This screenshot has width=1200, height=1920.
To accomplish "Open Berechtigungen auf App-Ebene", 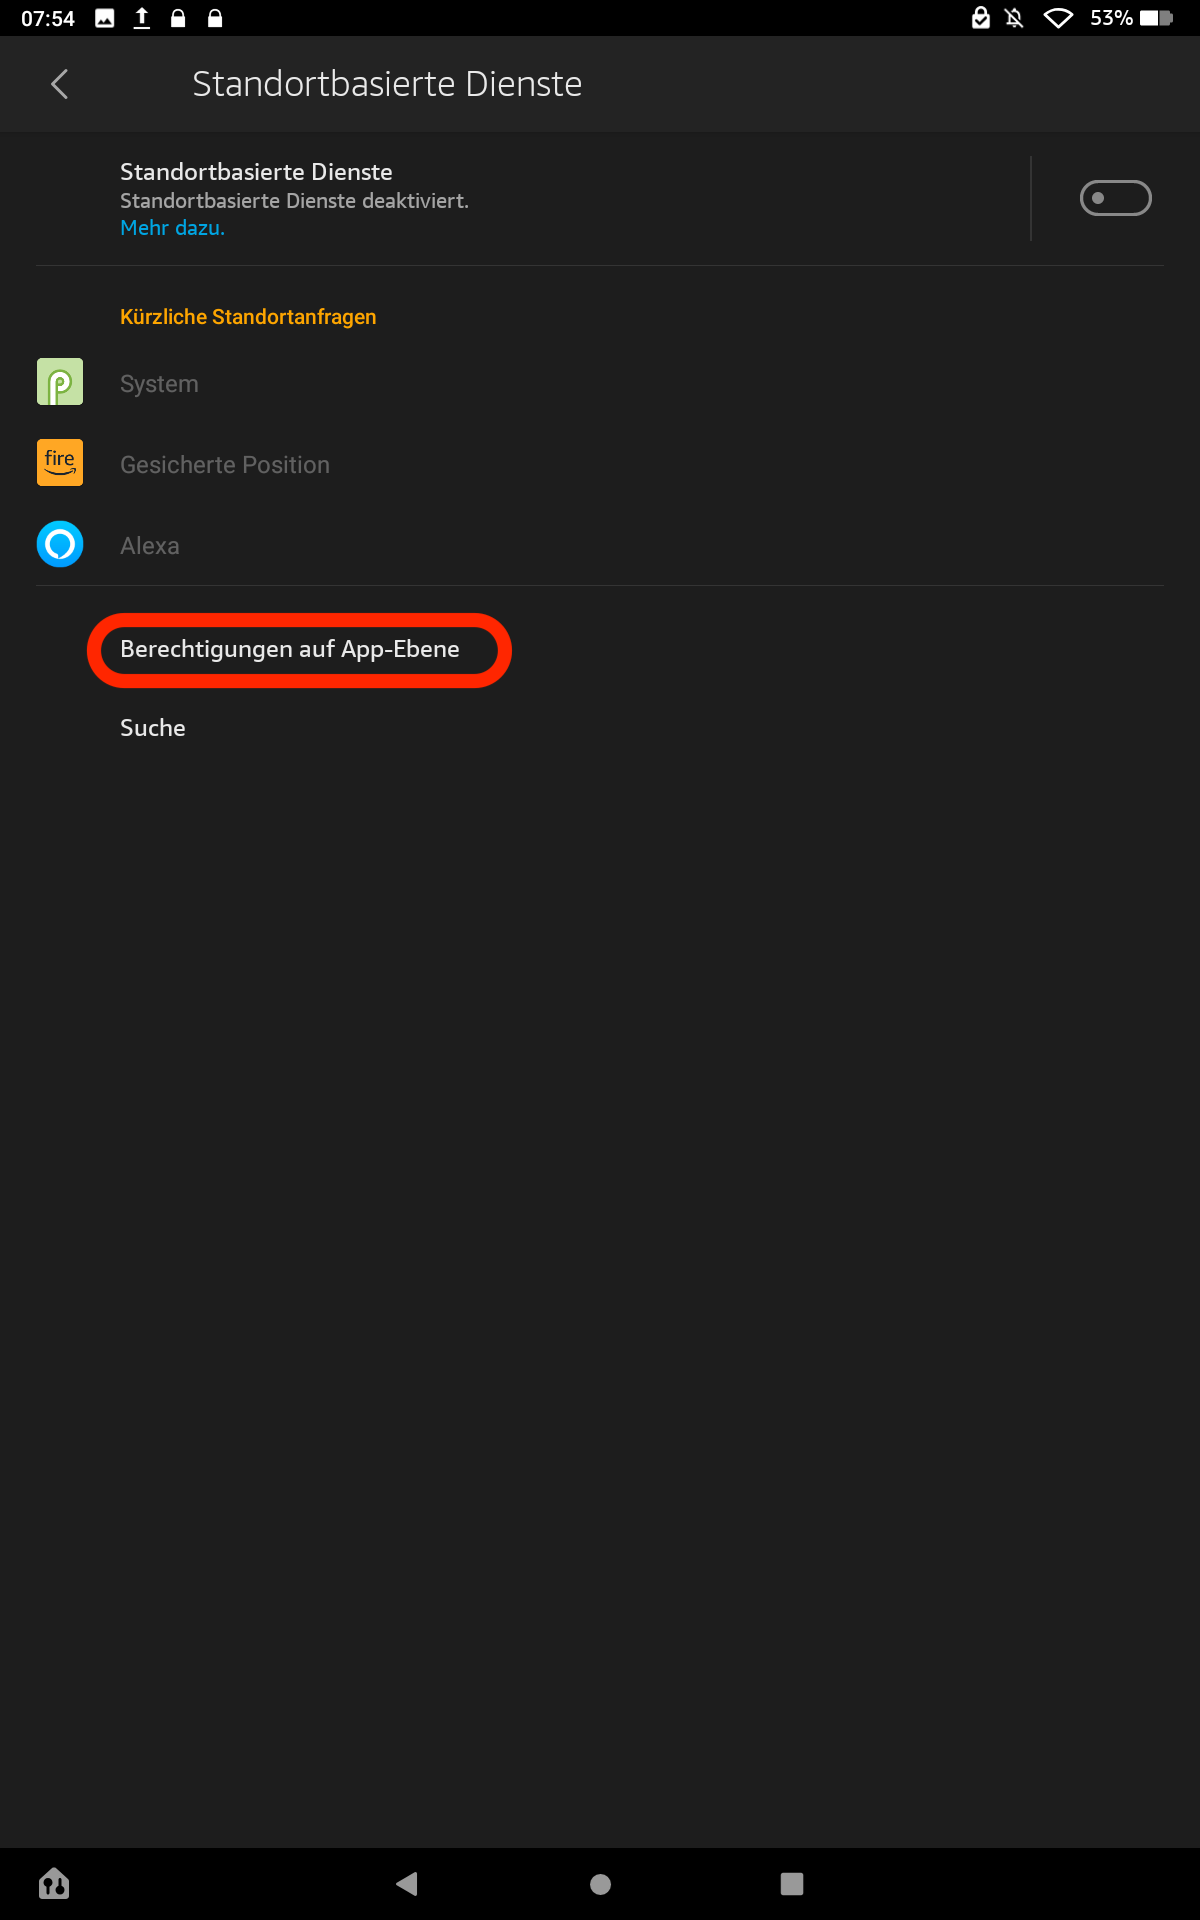I will coord(290,649).
